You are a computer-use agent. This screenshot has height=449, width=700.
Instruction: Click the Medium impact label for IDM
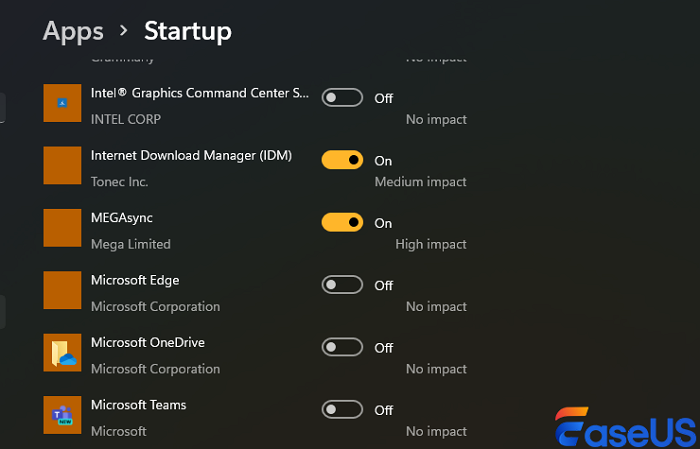click(421, 182)
